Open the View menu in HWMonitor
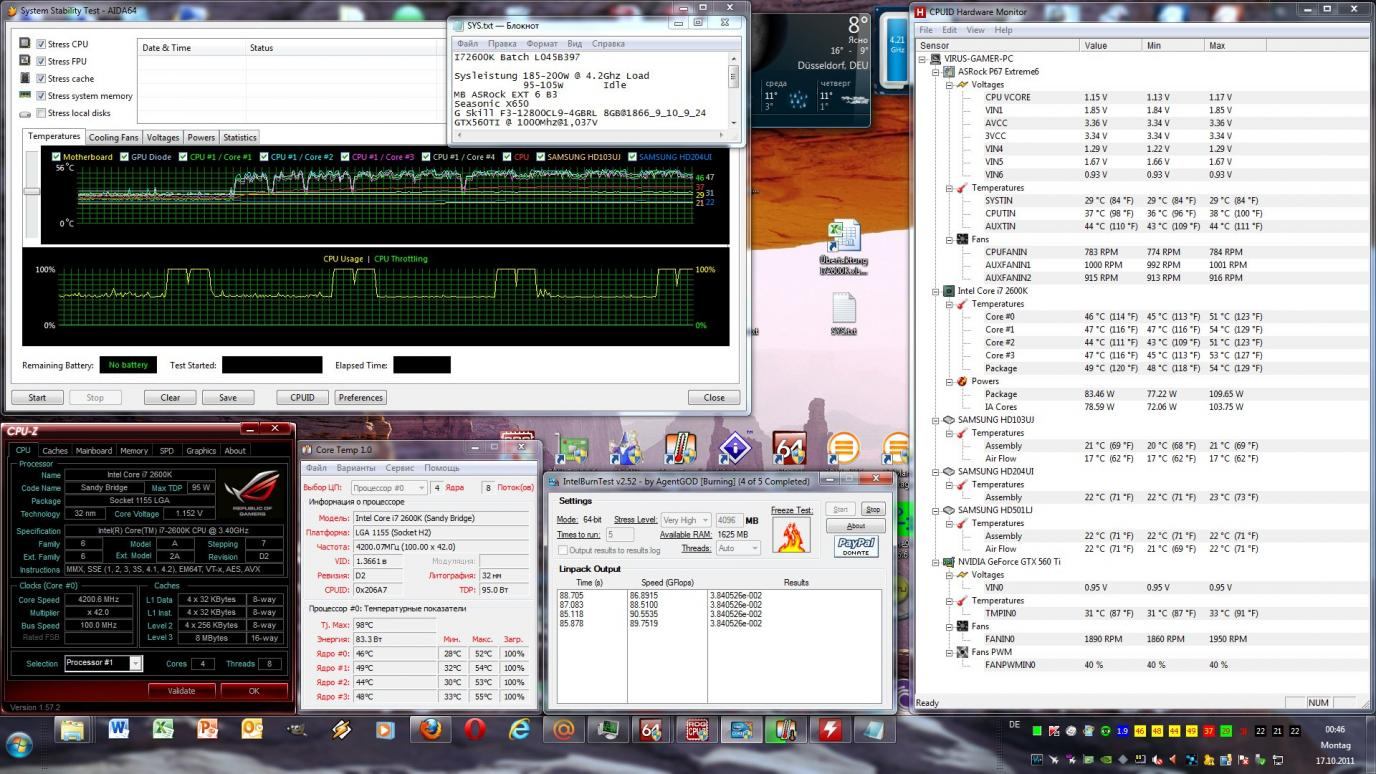Viewport: 1376px width, 774px height. [975, 30]
